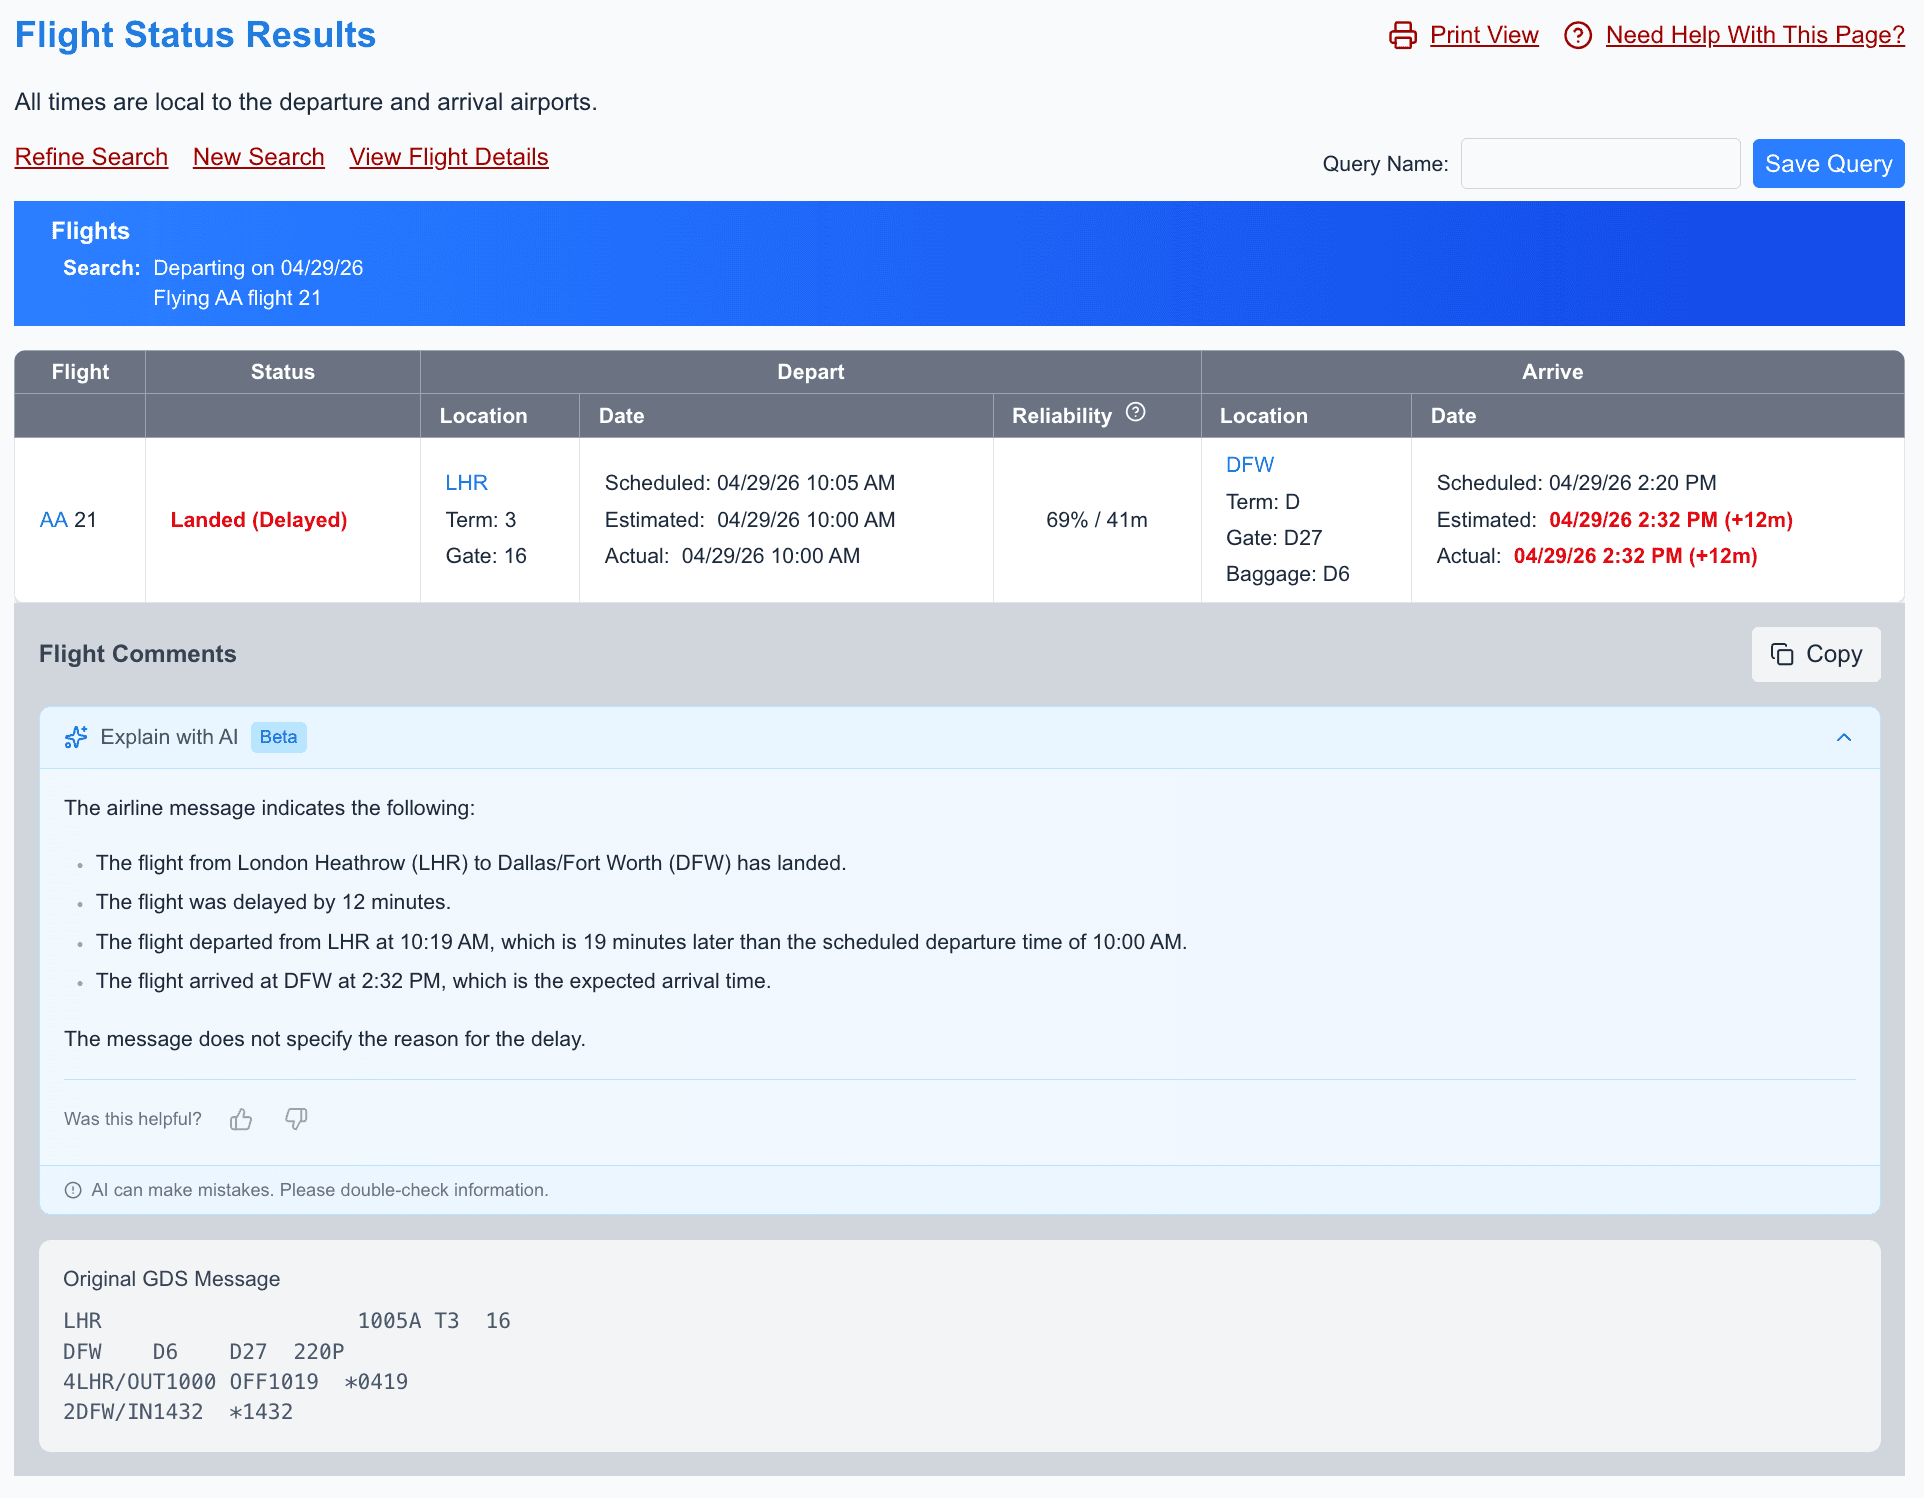The width and height of the screenshot is (1924, 1498).
Task: Click the Flight Status Results title
Action: (x=195, y=35)
